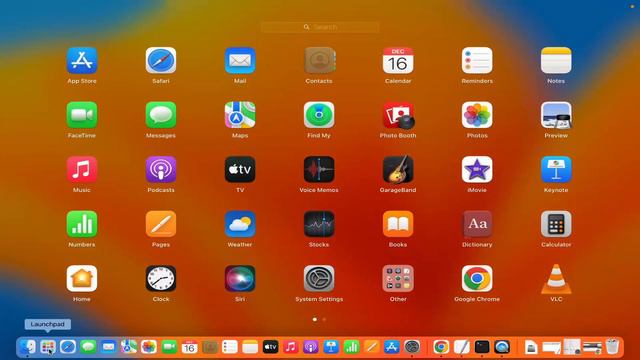Open the VLC media player
This screenshot has width=640, height=360.
556,279
